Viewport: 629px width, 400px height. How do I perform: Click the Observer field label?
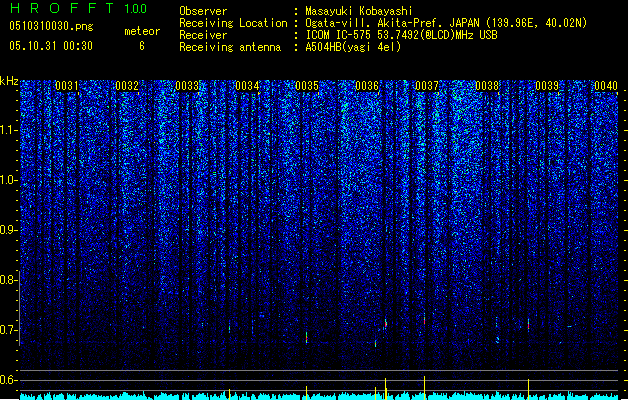point(203,11)
